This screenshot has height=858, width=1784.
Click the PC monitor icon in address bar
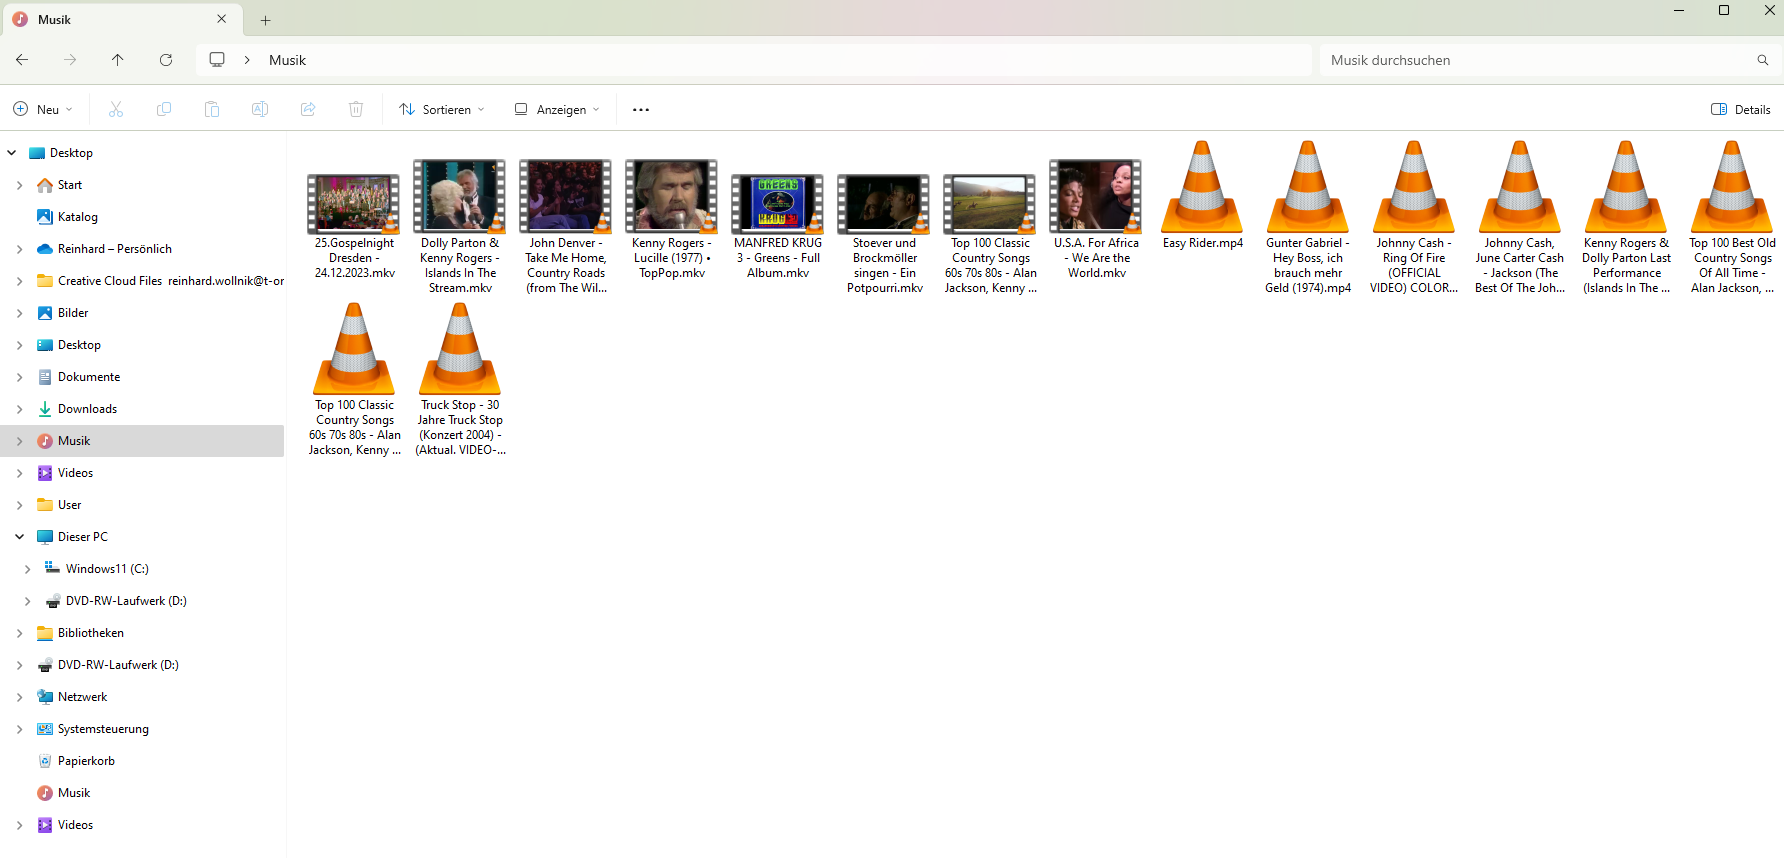(217, 60)
